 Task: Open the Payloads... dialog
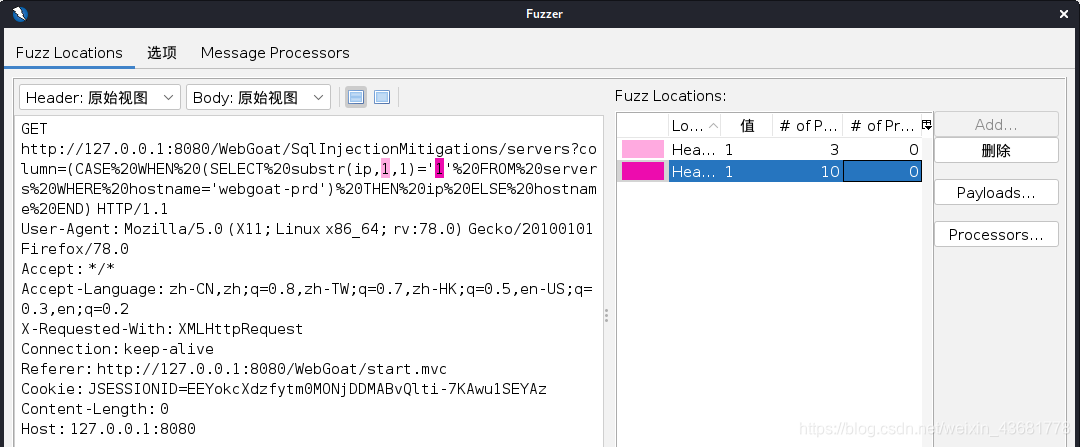point(996,193)
